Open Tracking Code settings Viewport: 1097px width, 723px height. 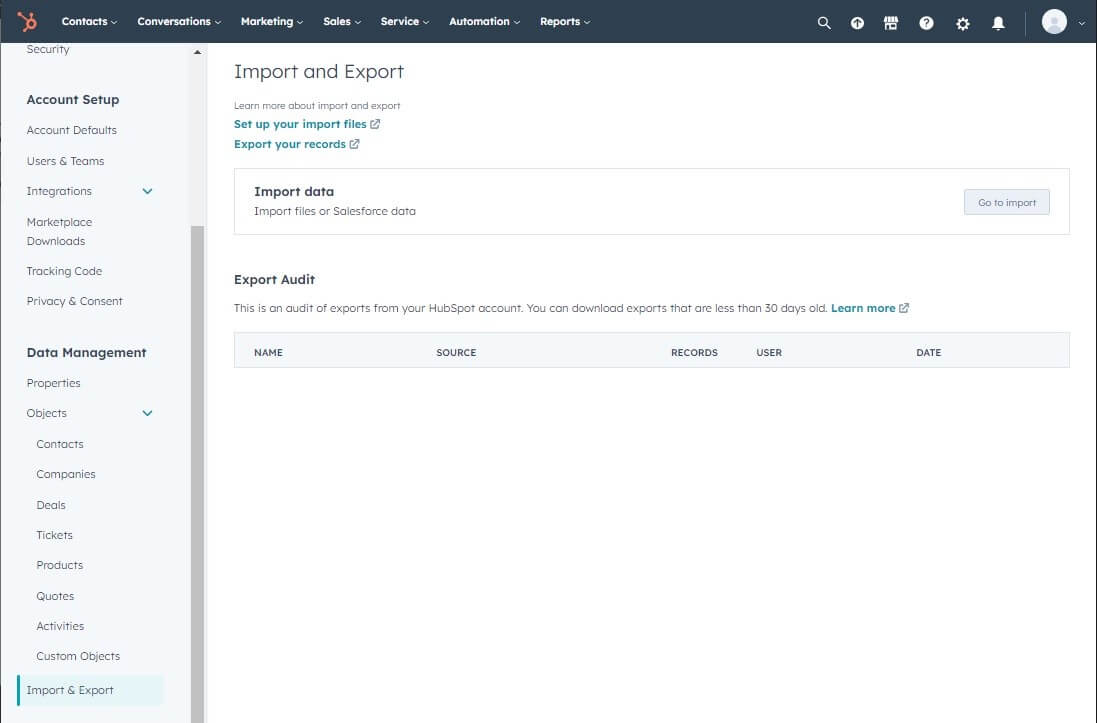(64, 271)
